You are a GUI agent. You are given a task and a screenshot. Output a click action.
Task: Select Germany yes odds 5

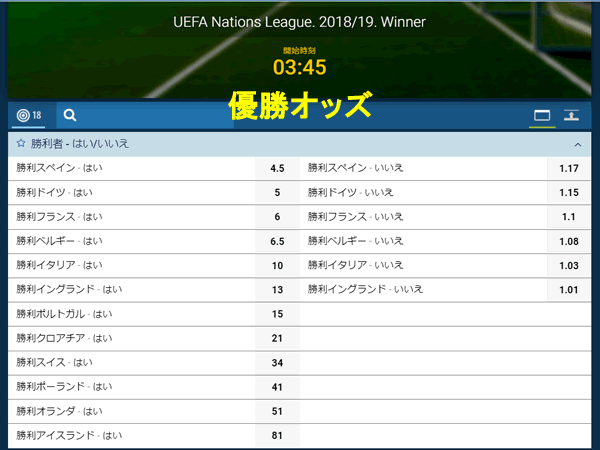(277, 192)
